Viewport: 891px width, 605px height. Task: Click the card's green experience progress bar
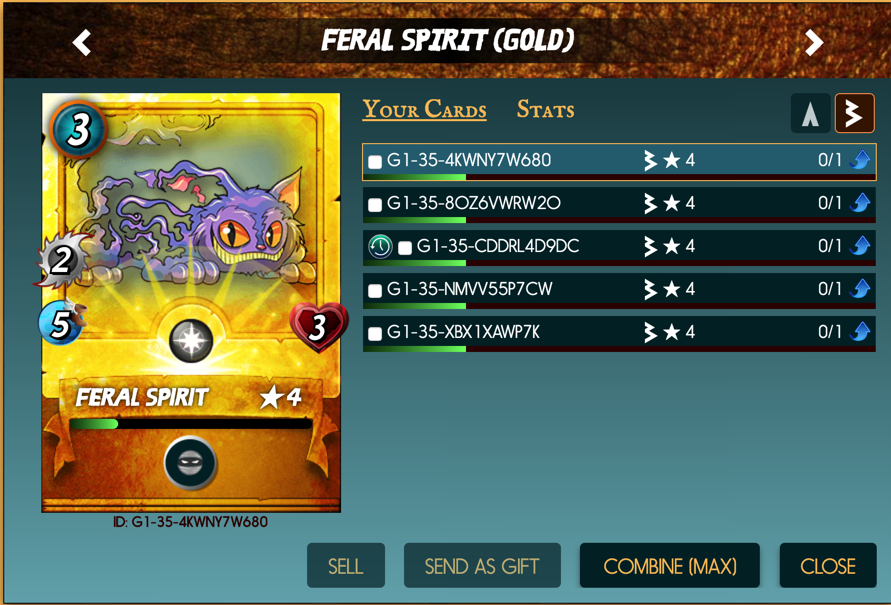pos(191,424)
